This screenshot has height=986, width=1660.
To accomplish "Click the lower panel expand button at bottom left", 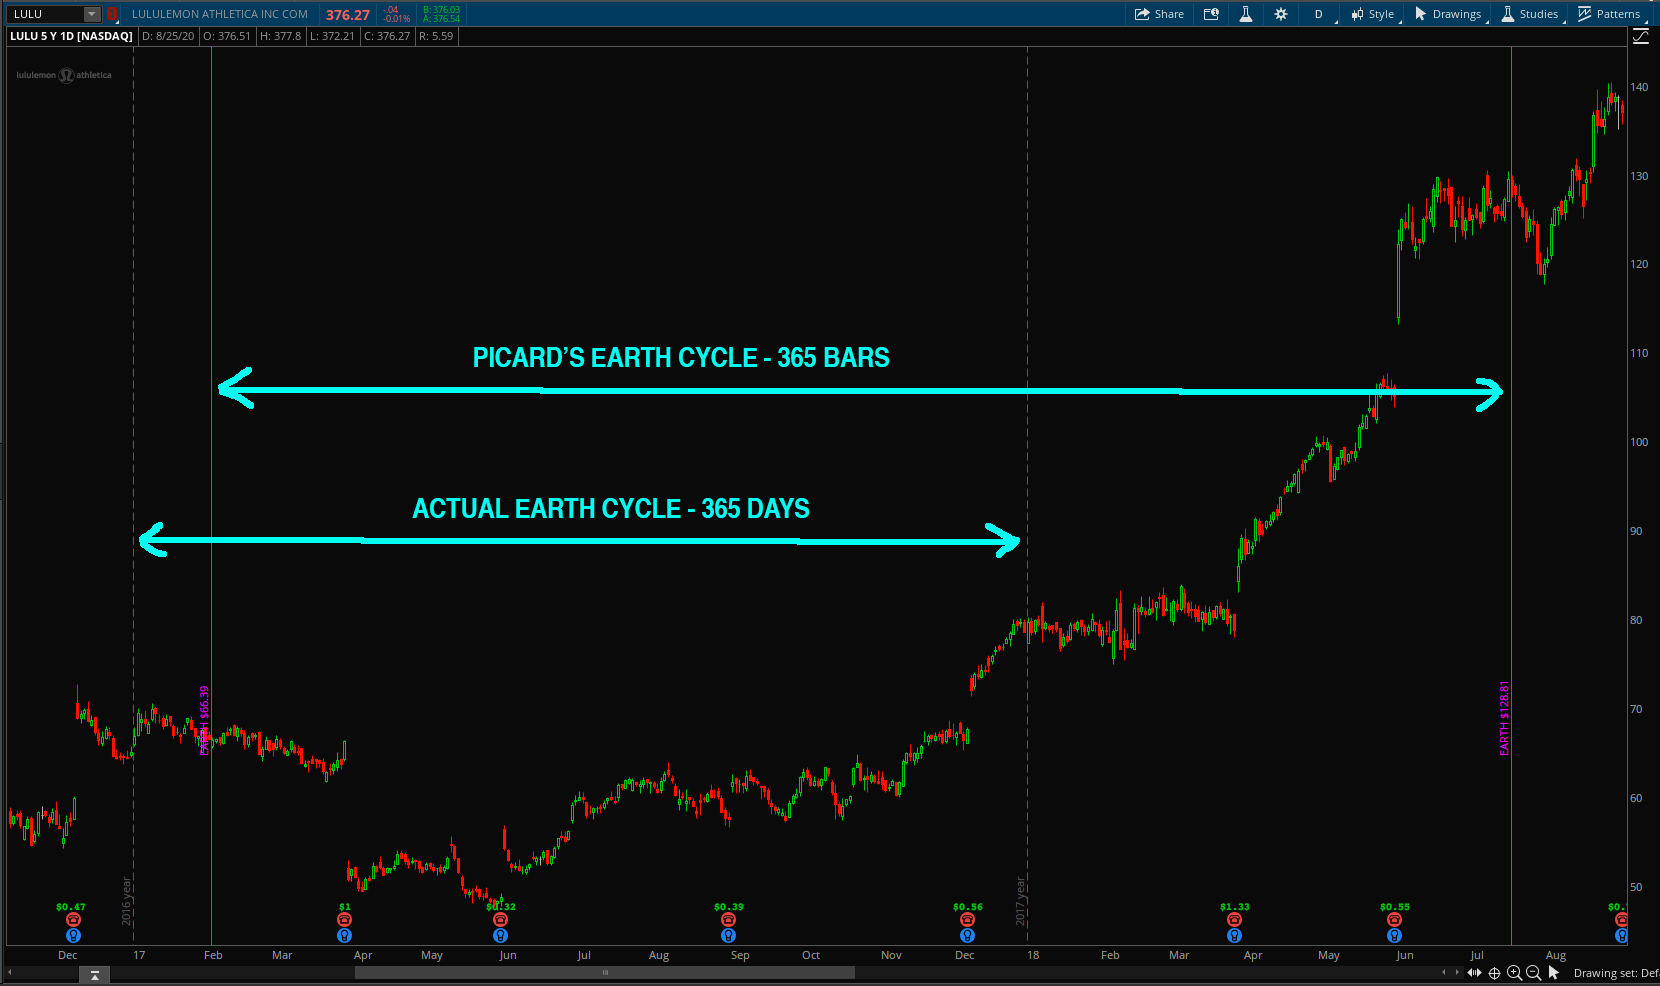I will click(x=95, y=974).
